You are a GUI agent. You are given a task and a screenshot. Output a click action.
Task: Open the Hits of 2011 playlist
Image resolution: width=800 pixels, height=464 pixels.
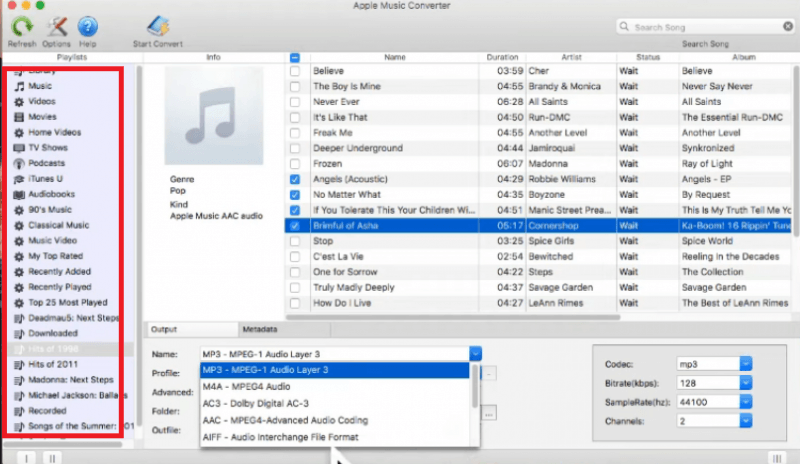tap(53, 364)
